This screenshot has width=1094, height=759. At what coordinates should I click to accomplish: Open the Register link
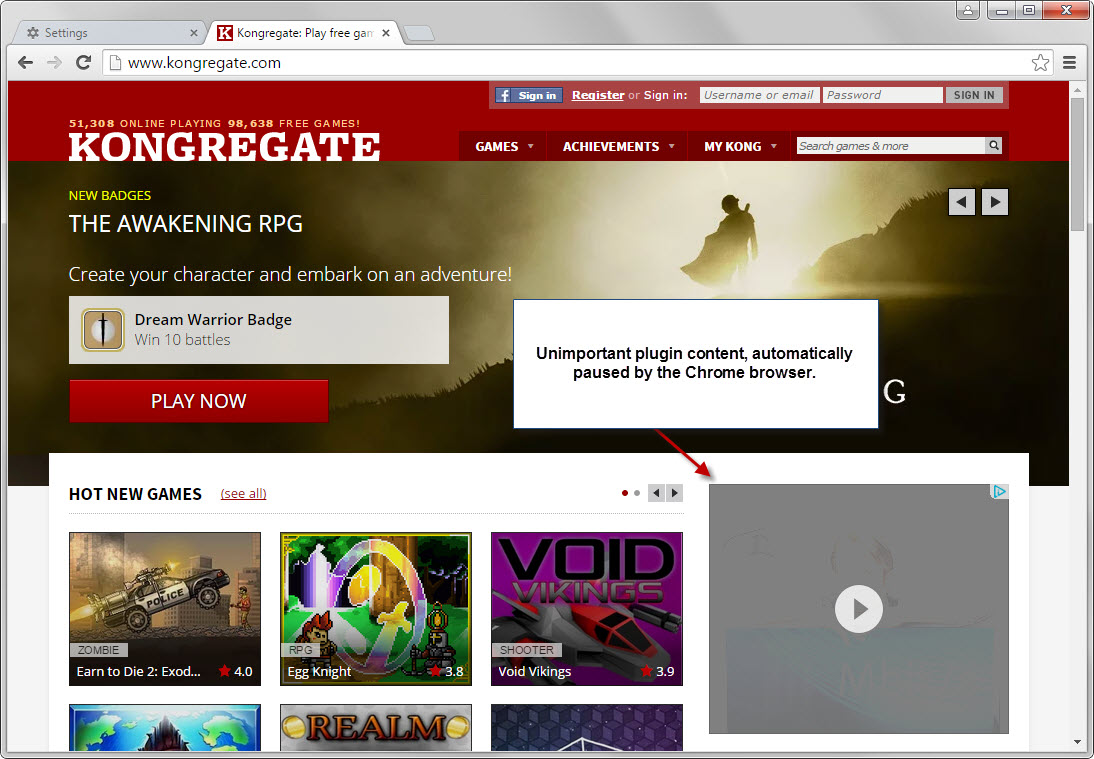[x=598, y=95]
